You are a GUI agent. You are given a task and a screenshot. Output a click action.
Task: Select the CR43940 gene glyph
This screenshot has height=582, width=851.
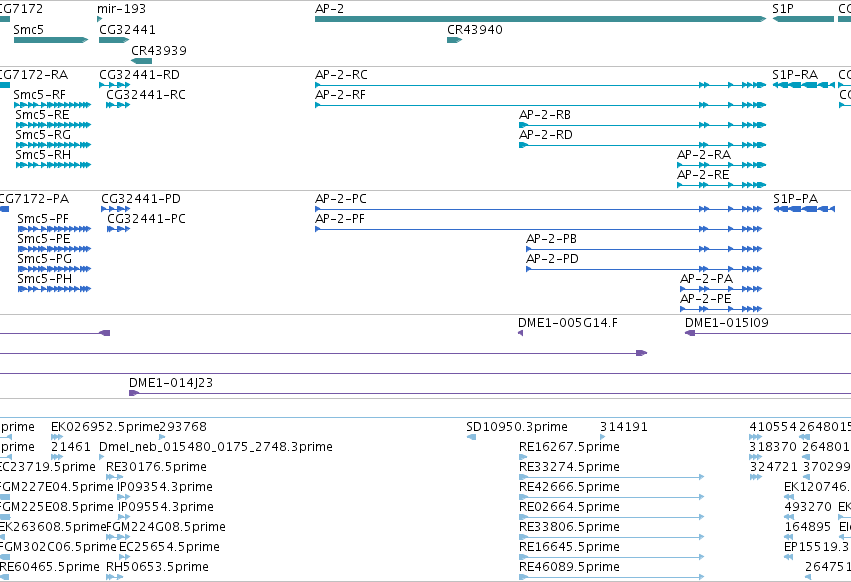[454, 40]
